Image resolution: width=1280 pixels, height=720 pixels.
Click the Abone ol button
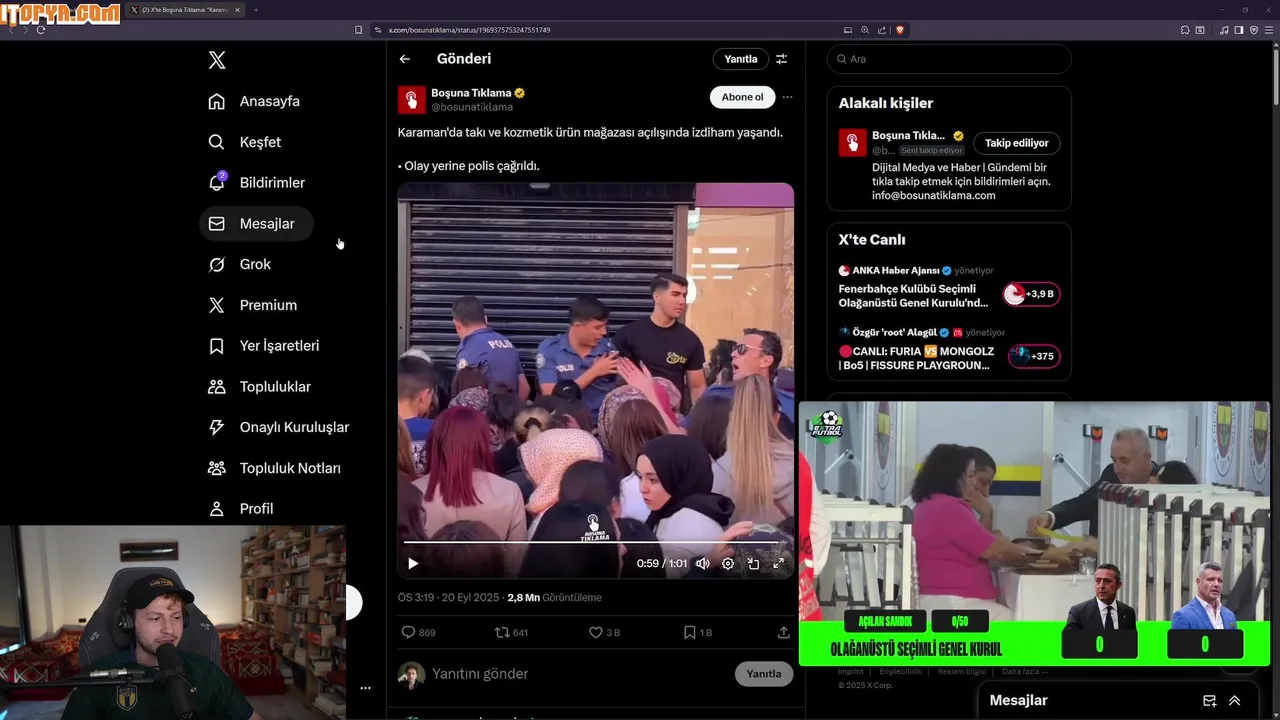(742, 97)
